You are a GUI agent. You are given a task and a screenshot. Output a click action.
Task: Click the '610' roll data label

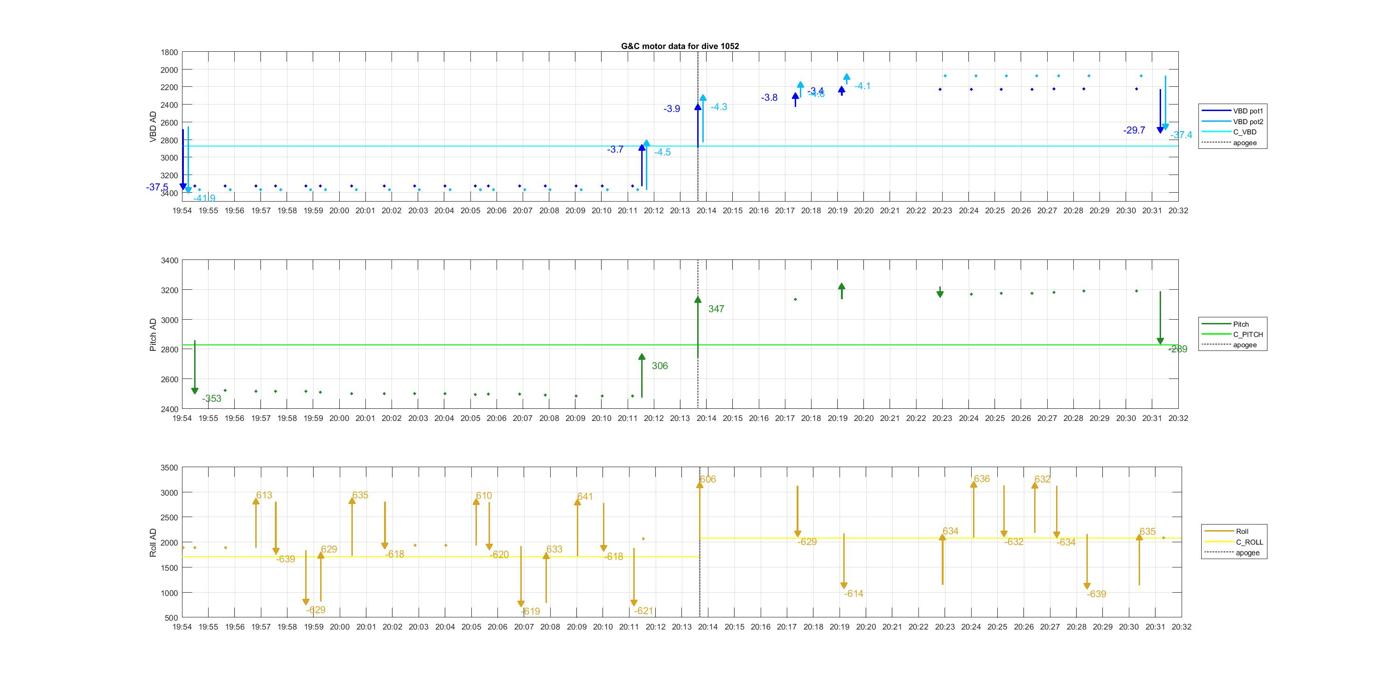(x=484, y=495)
